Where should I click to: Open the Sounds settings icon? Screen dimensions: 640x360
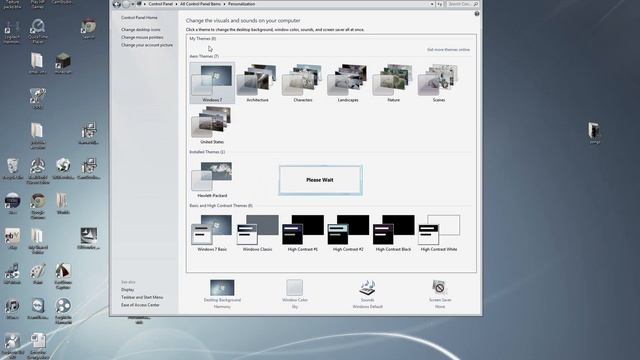[x=367, y=288]
